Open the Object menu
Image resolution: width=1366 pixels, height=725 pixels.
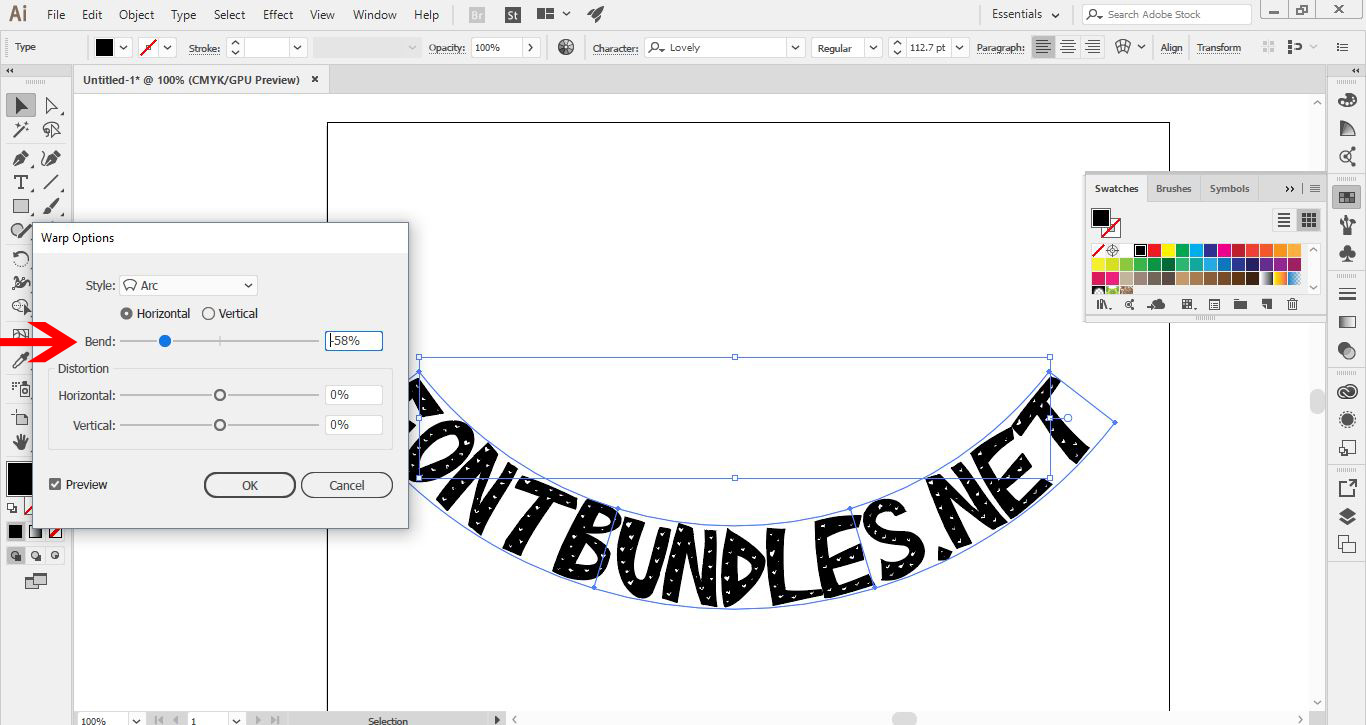tap(136, 15)
